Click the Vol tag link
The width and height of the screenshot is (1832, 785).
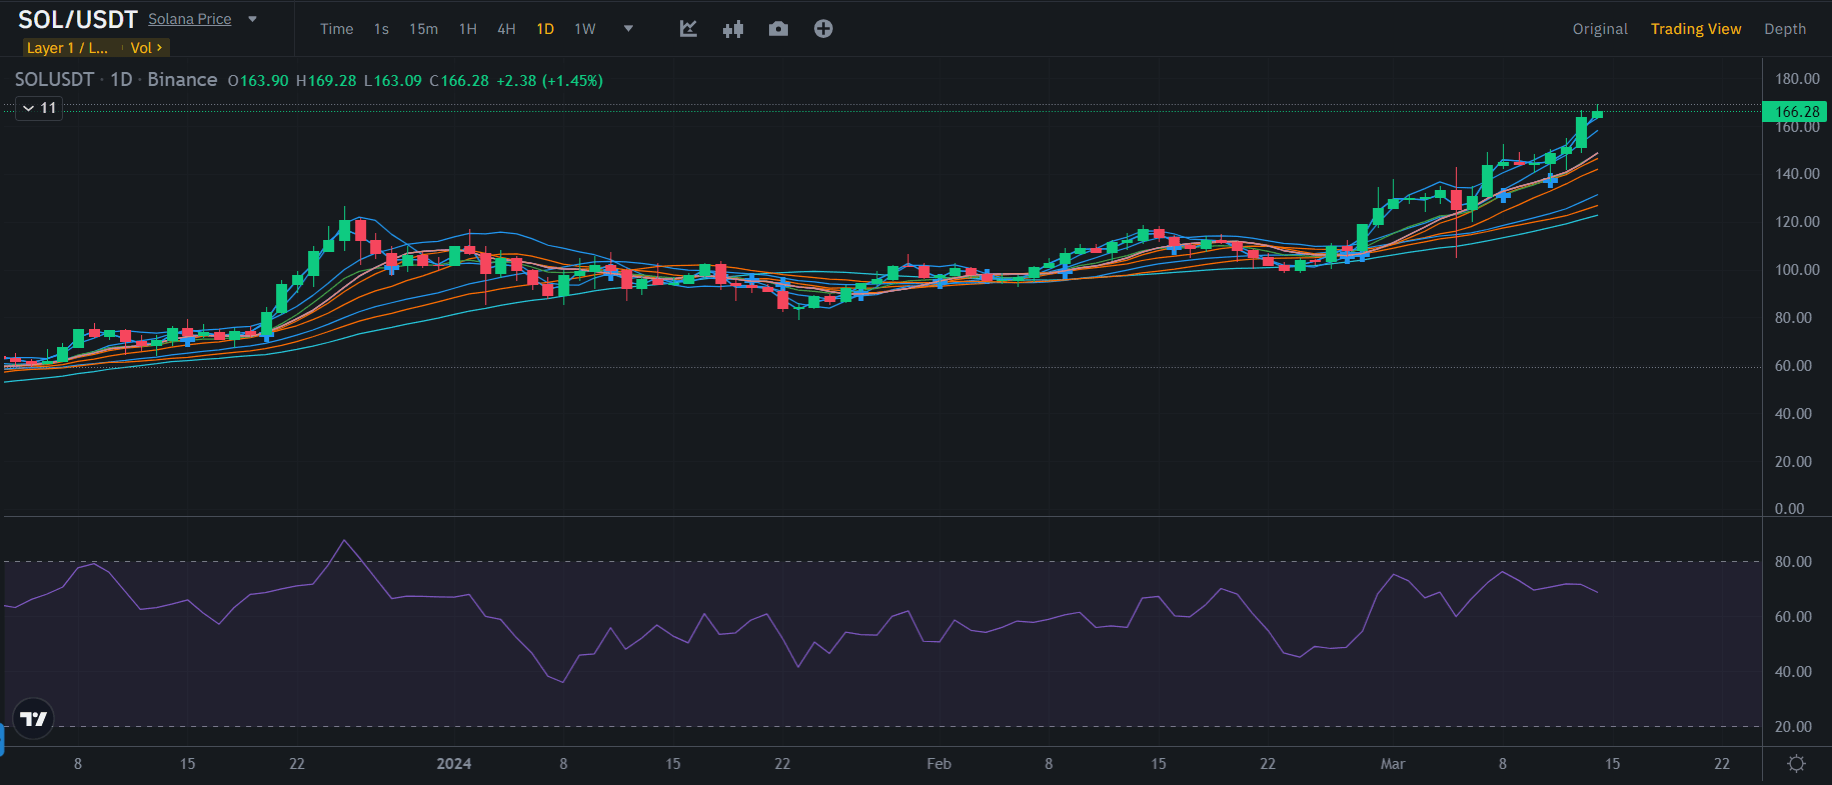coord(146,48)
